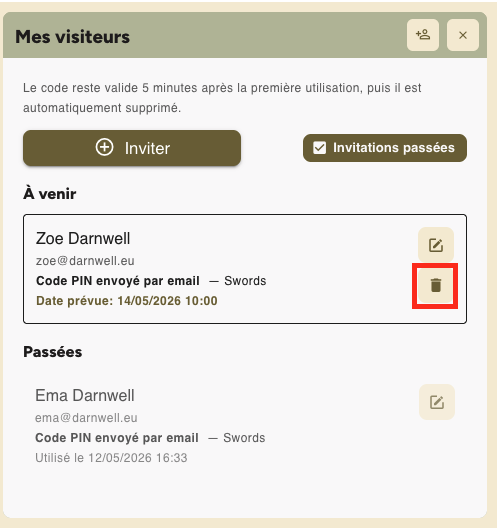The height and width of the screenshot is (528, 498).
Task: Click the Invitations passées label
Action: click(394, 147)
